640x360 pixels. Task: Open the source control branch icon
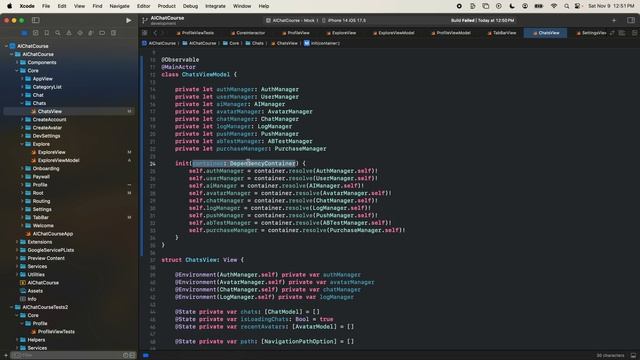pyautogui.click(x=144, y=20)
